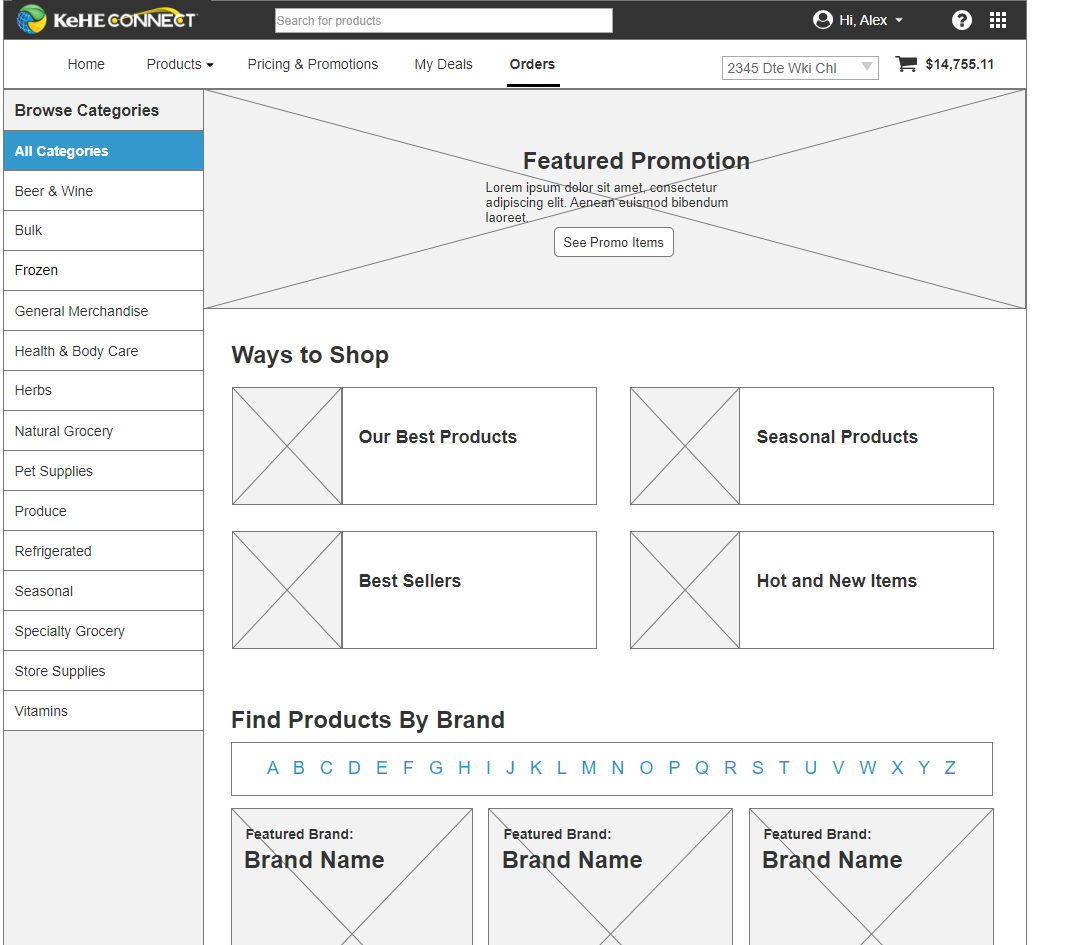The height and width of the screenshot is (945, 1073).
Task: Select the Frozen category
Action: click(103, 270)
